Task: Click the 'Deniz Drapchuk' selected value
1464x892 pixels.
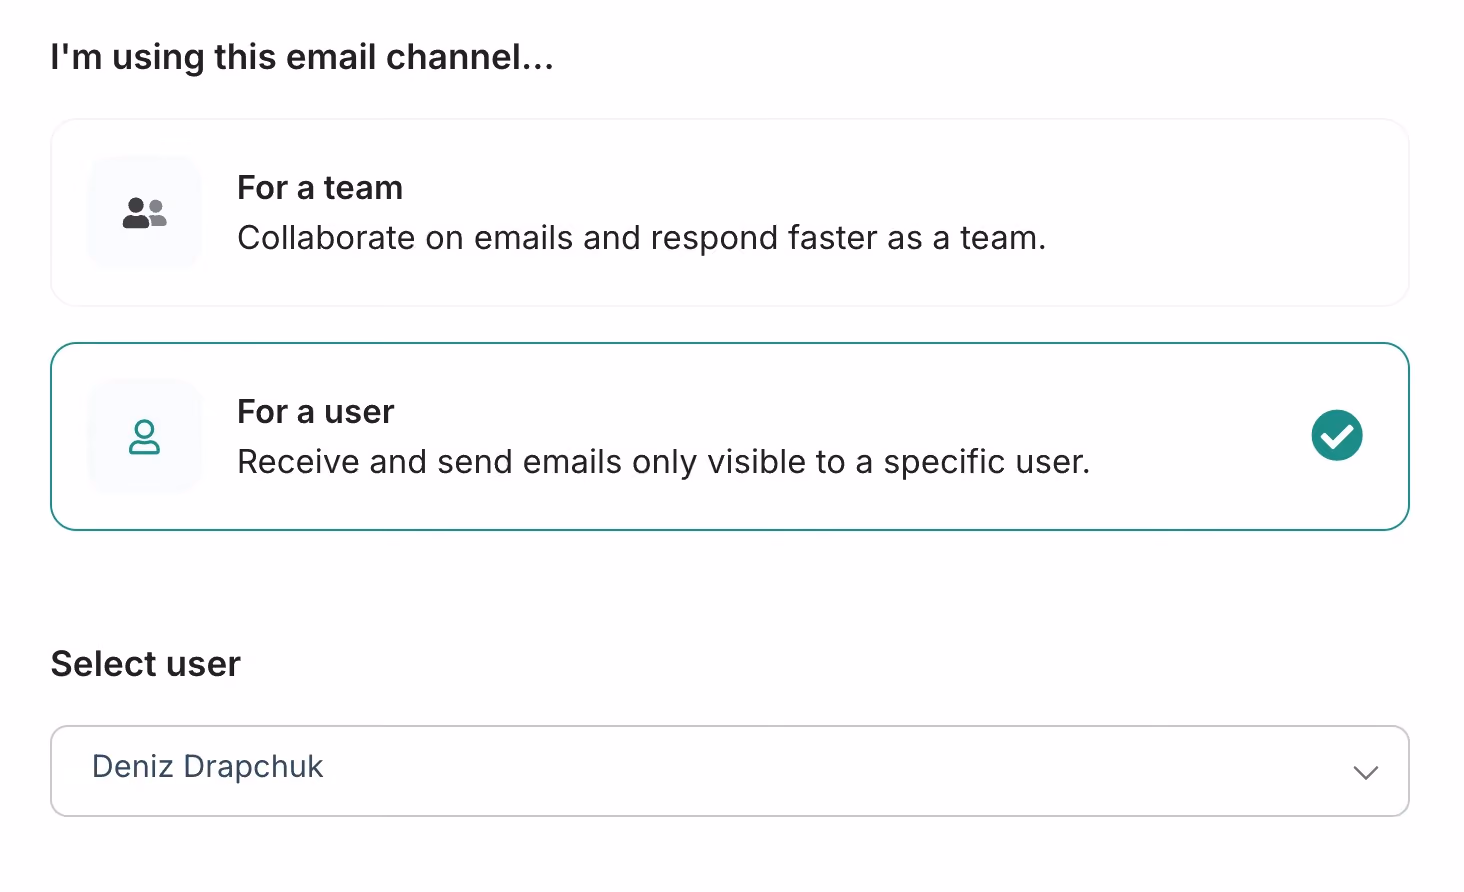Action: pyautogui.click(x=208, y=767)
